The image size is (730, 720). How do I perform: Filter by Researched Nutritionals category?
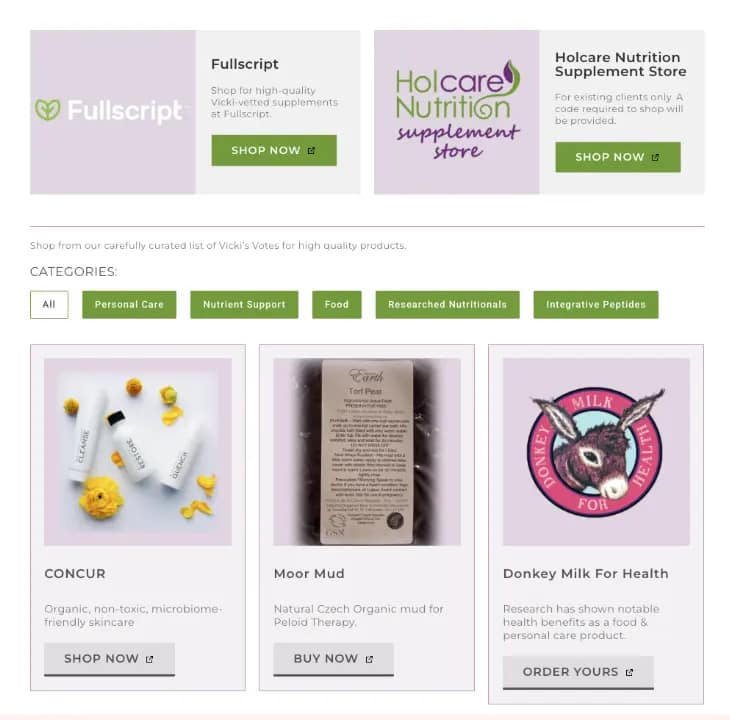click(447, 304)
